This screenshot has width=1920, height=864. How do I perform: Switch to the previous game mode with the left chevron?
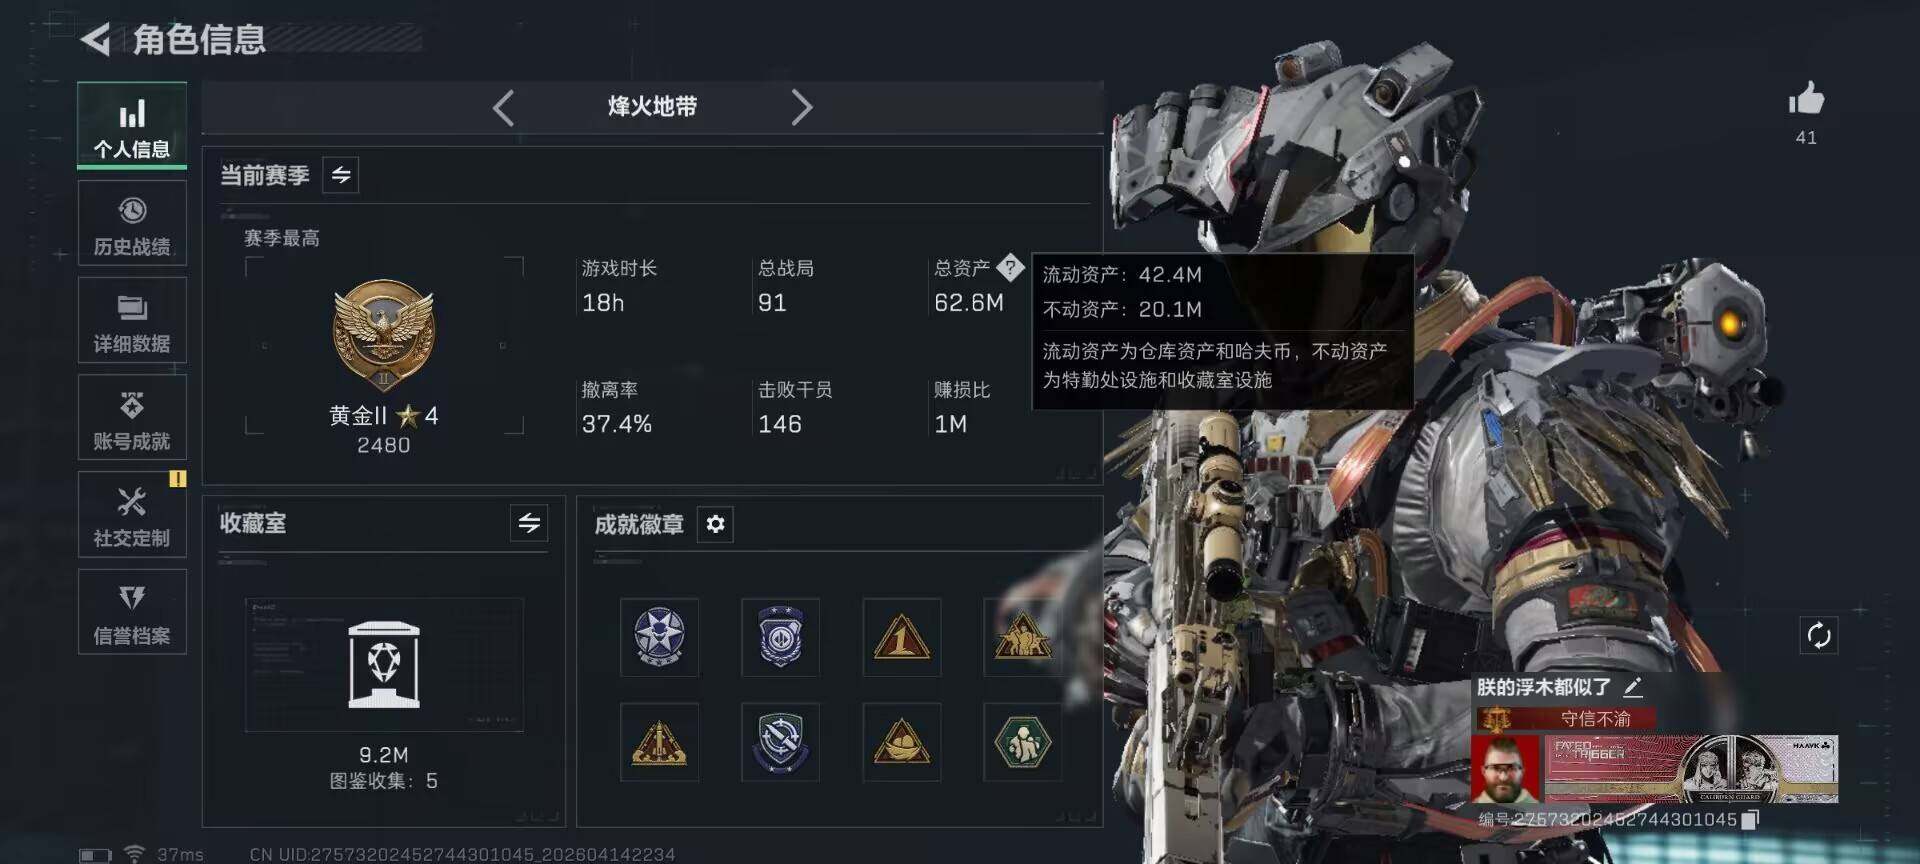[504, 107]
